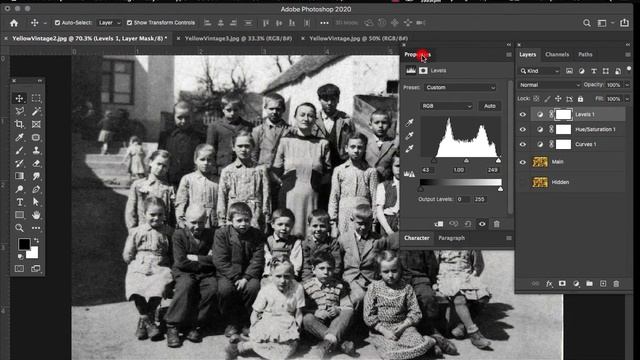Open the Search icon in the options bar
Screen dimensions: 640x360
tap(587, 23)
